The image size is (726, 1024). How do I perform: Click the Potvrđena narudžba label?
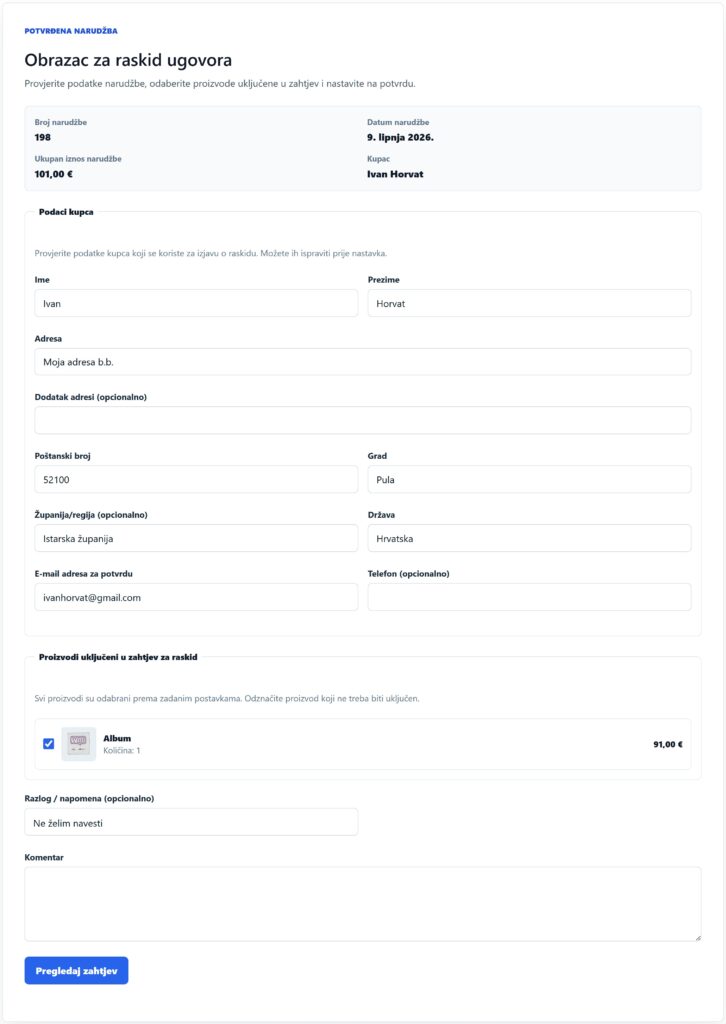(x=71, y=31)
